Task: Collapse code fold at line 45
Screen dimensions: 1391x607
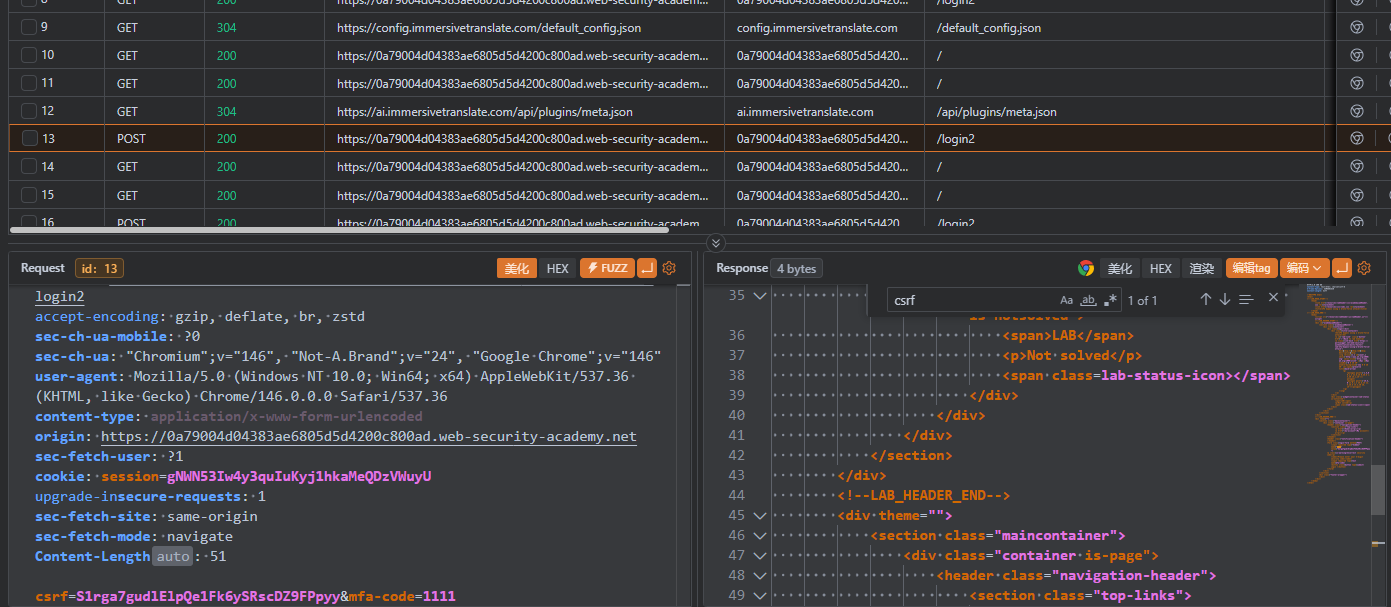Action: point(759,516)
